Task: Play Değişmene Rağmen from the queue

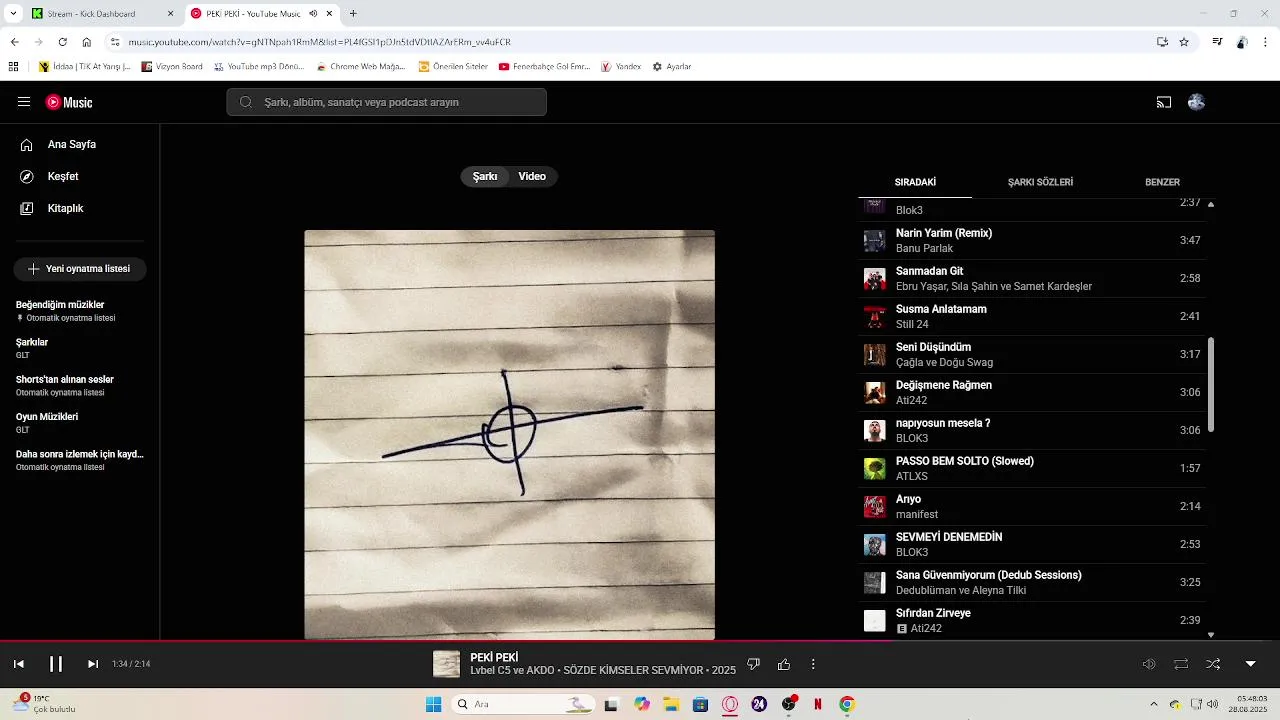Action: pyautogui.click(x=1033, y=393)
